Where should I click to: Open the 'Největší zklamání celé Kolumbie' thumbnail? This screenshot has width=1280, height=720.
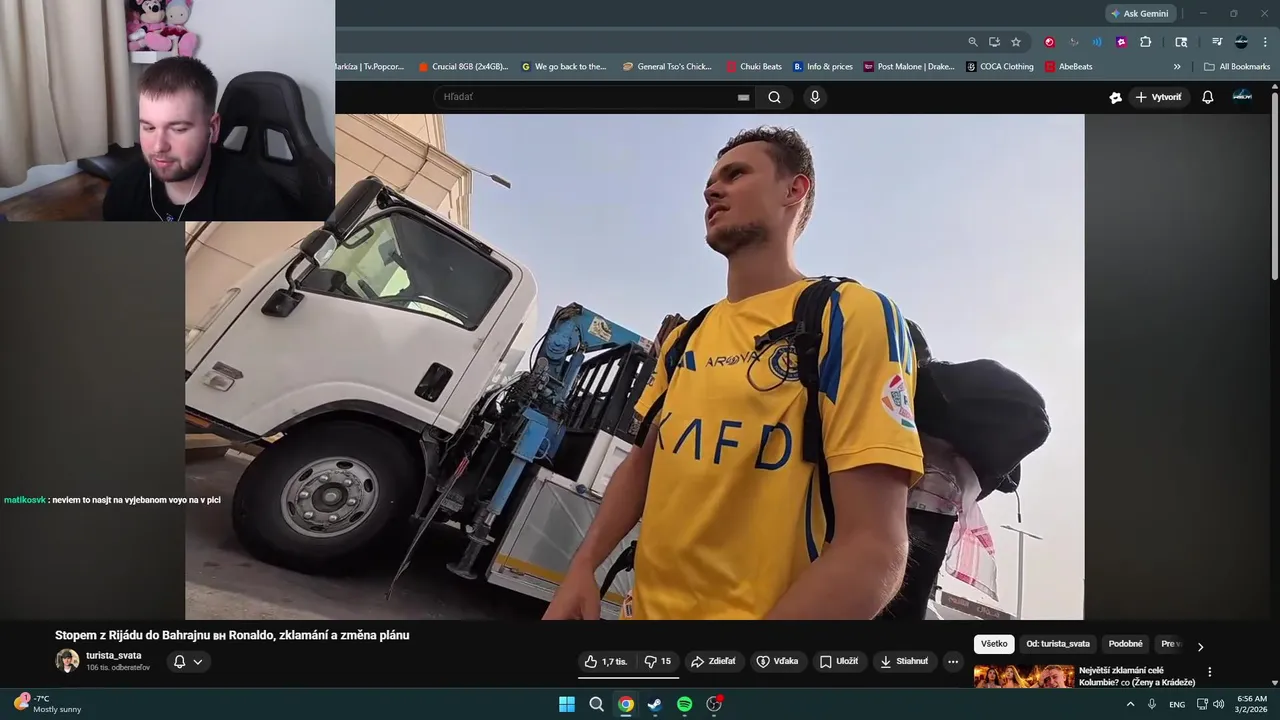point(1023,677)
